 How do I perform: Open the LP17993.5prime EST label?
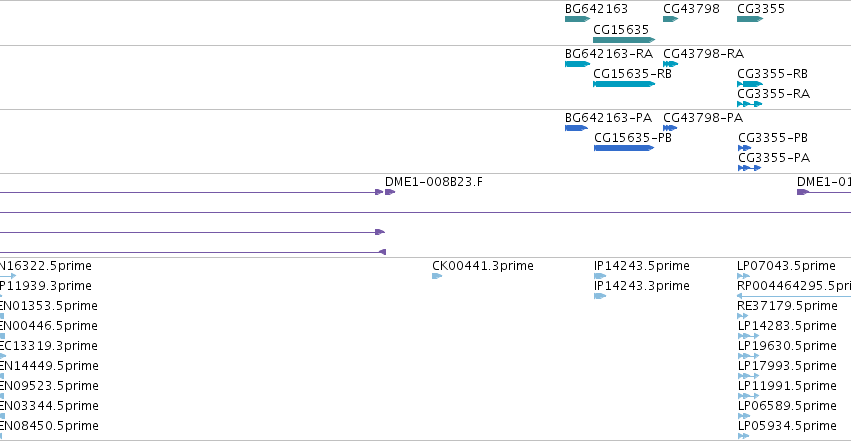point(788,366)
